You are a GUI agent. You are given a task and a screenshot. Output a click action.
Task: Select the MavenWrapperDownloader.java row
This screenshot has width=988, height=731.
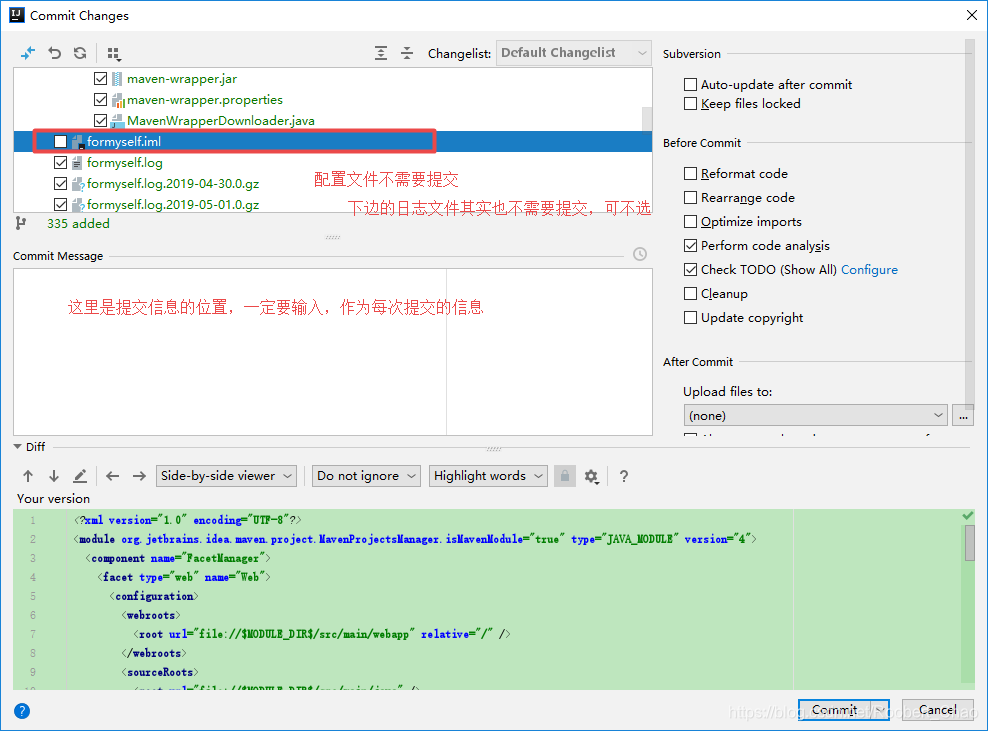(x=333, y=120)
